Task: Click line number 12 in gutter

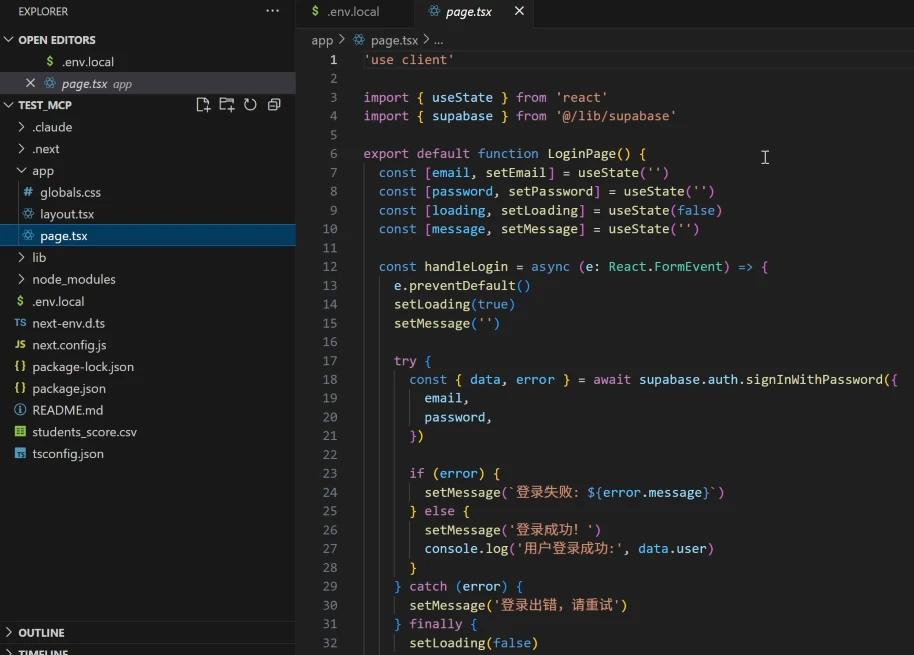Action: point(330,267)
